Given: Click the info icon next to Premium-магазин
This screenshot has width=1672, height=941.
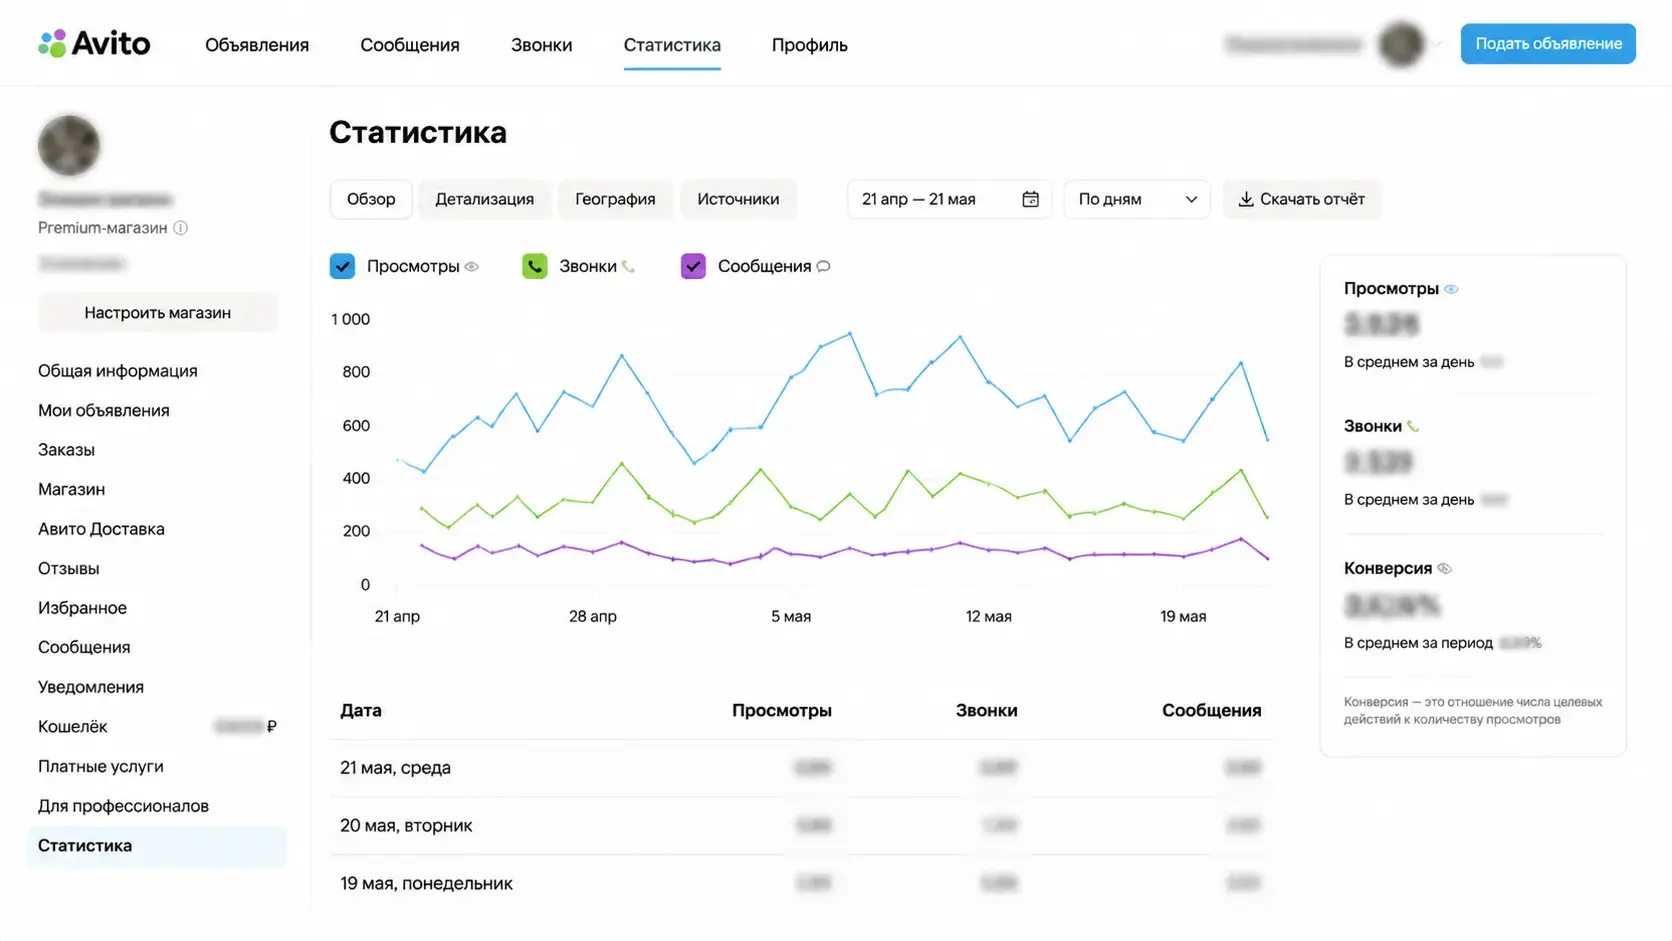Looking at the screenshot, I should point(180,228).
